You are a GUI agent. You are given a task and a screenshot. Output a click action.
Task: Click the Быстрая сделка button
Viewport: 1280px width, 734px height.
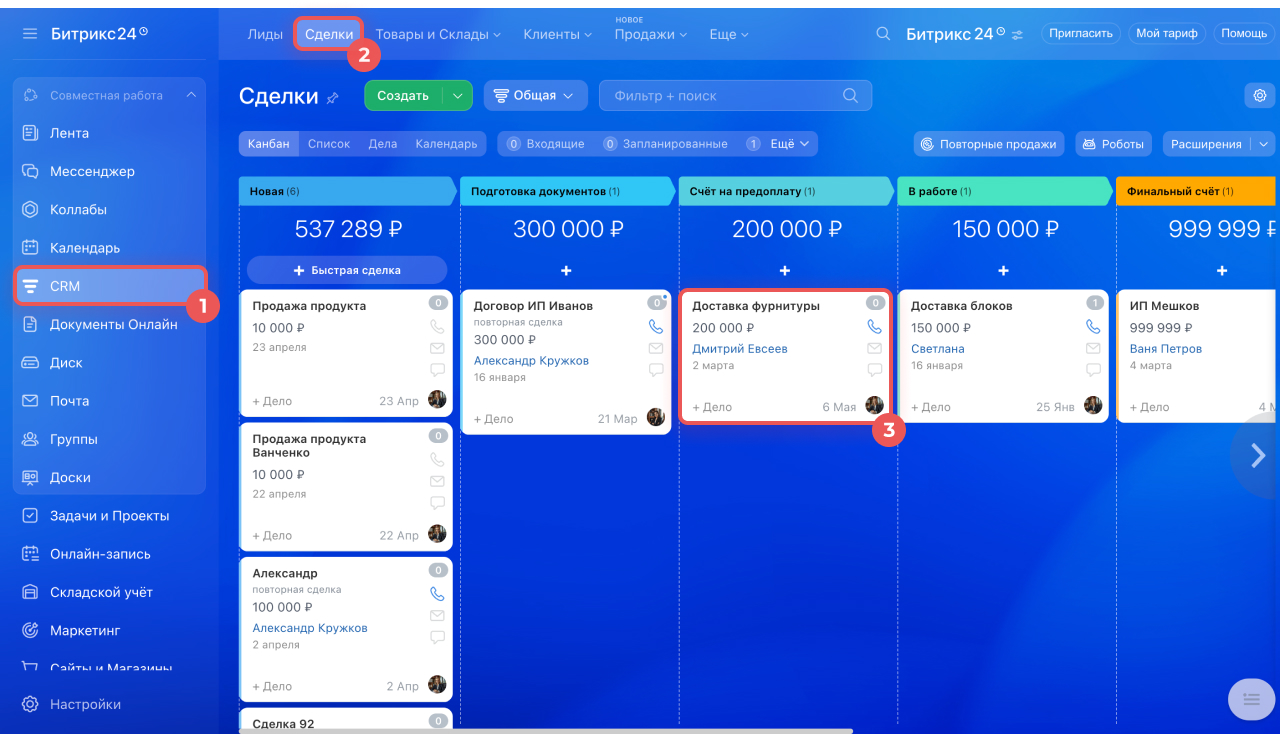(347, 270)
